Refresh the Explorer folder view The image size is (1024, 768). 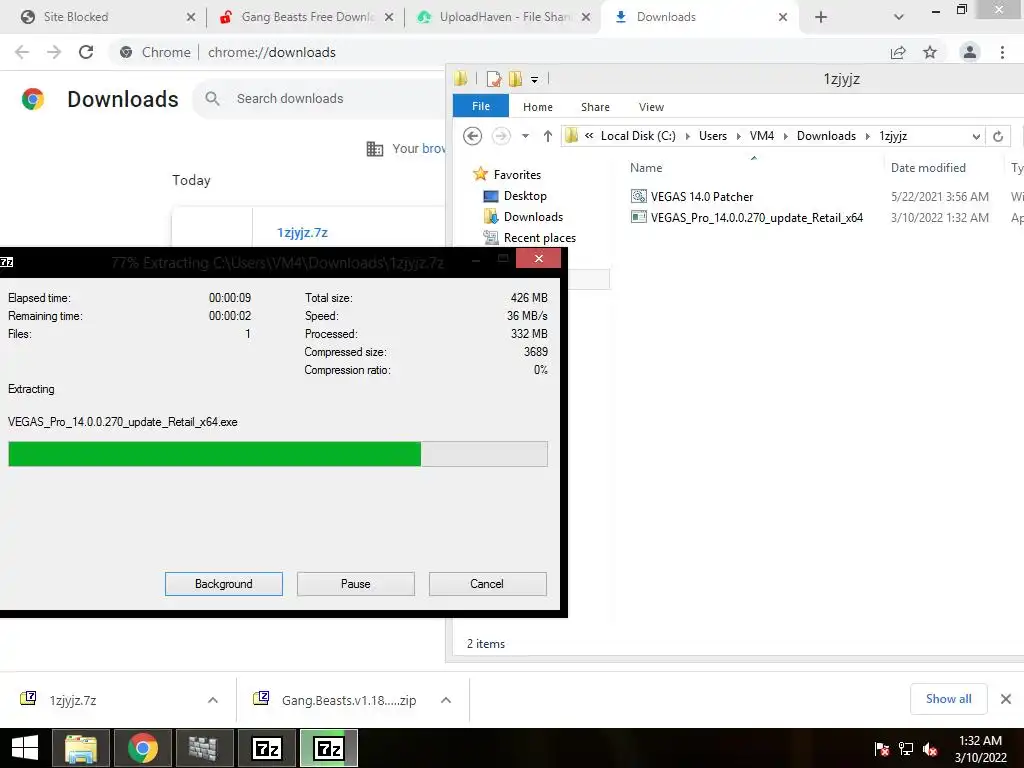998,136
